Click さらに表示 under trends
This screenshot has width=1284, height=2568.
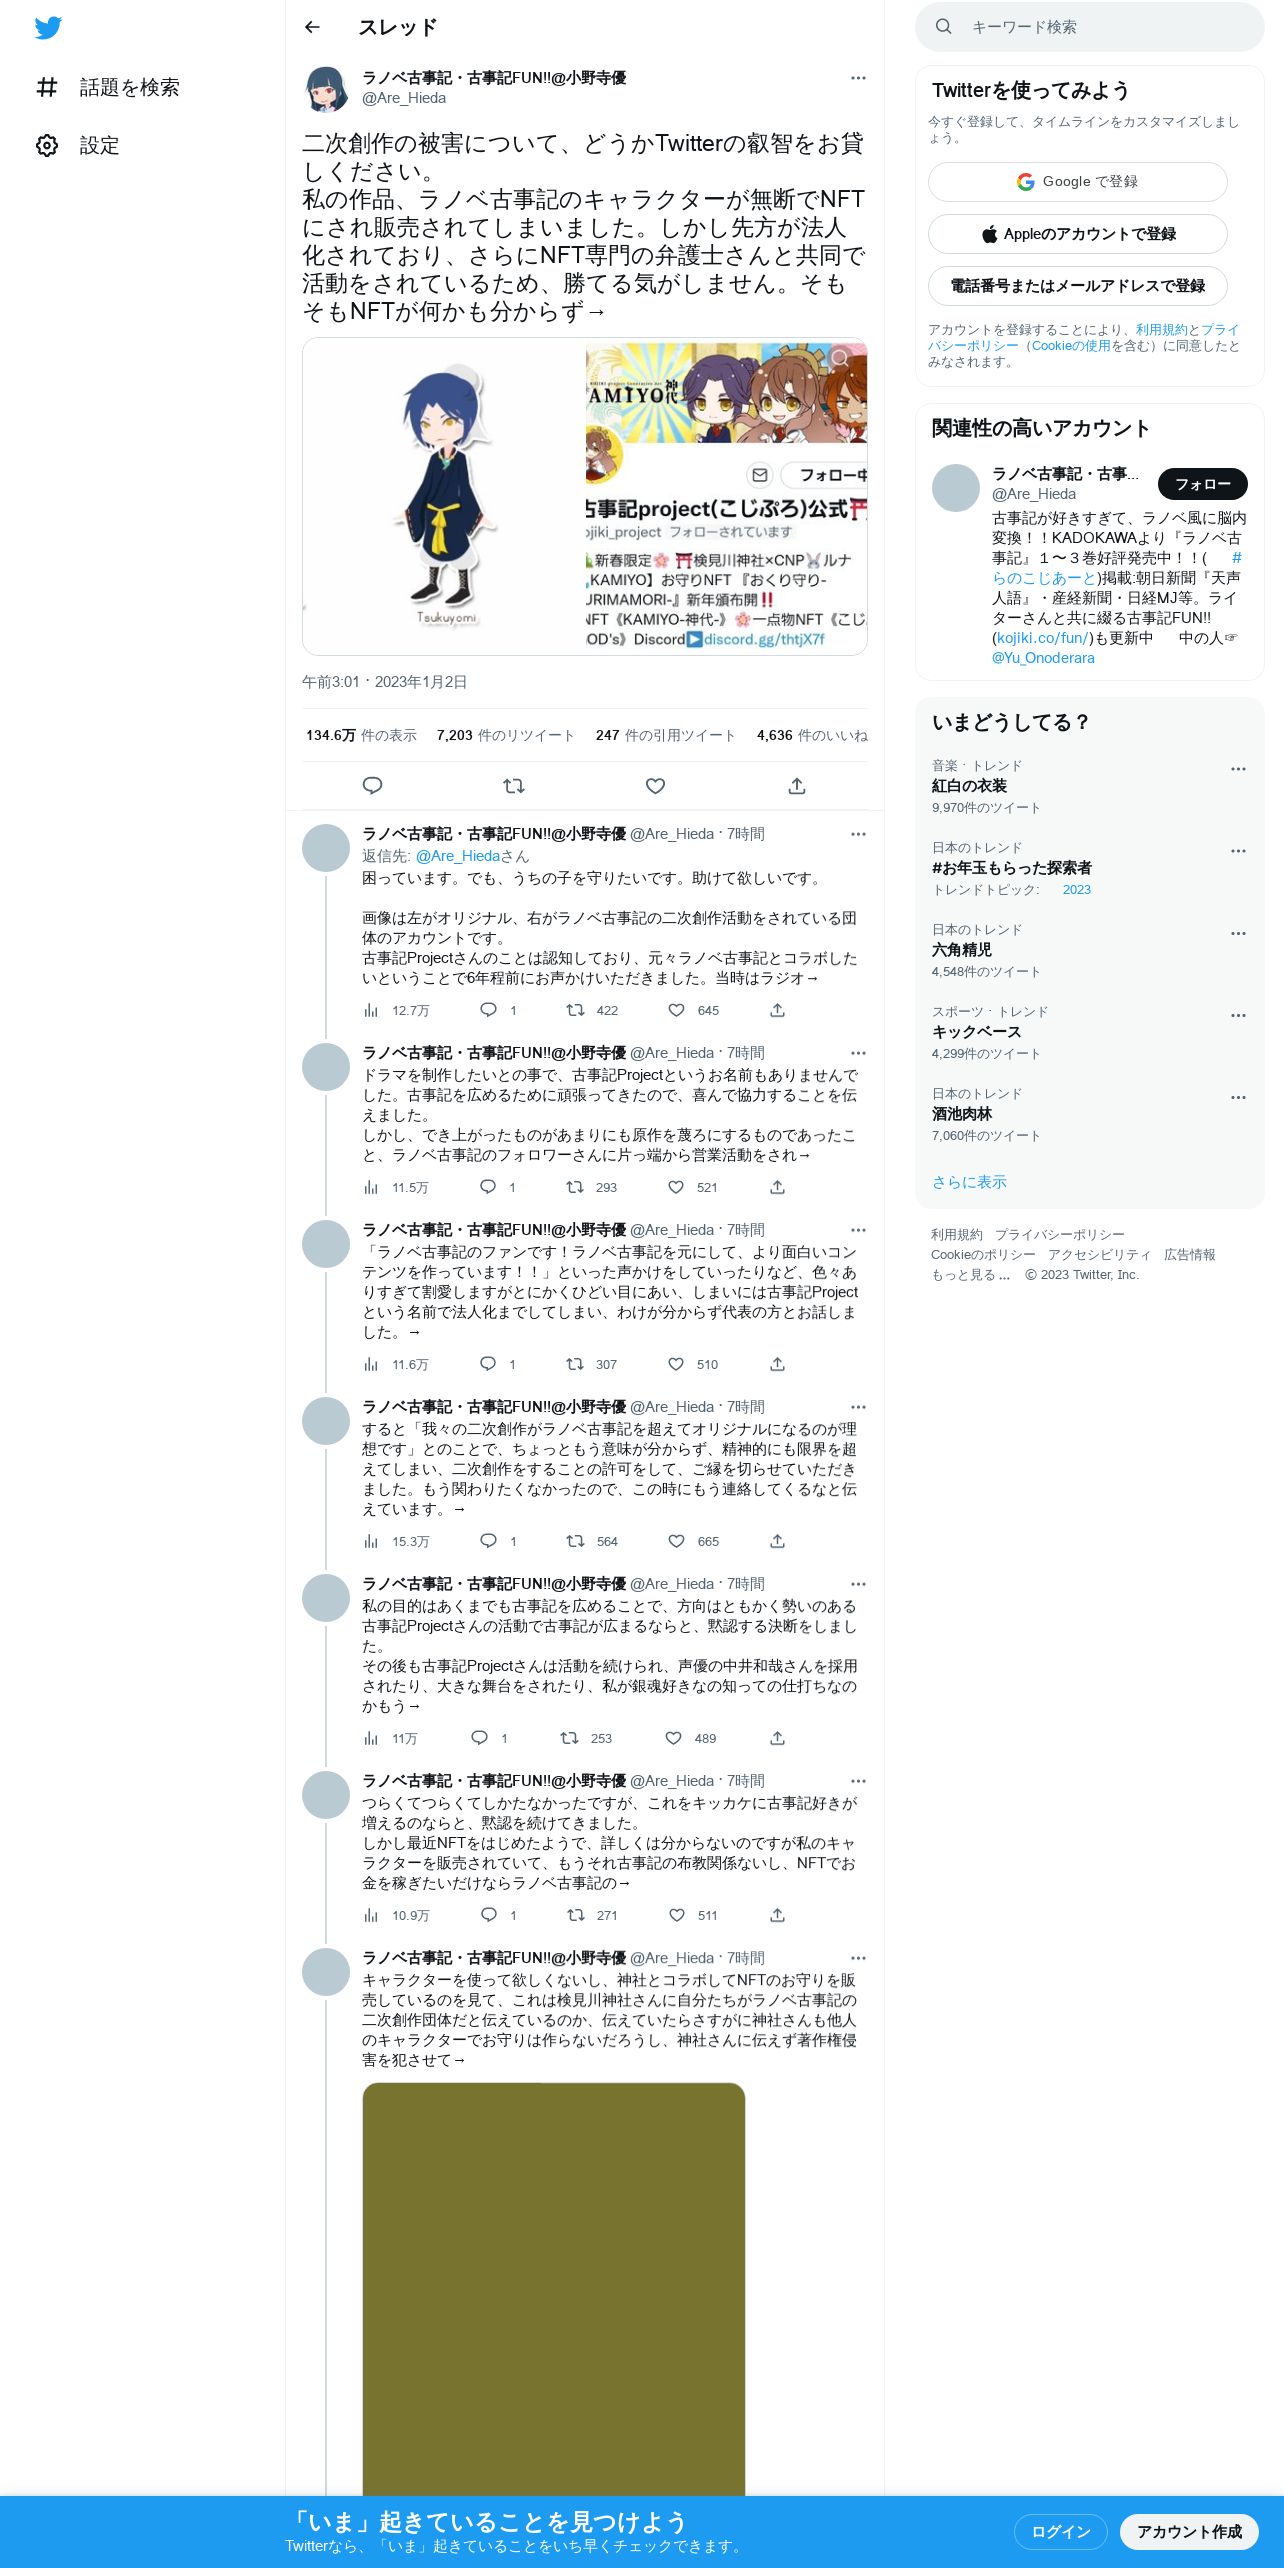tap(969, 1182)
